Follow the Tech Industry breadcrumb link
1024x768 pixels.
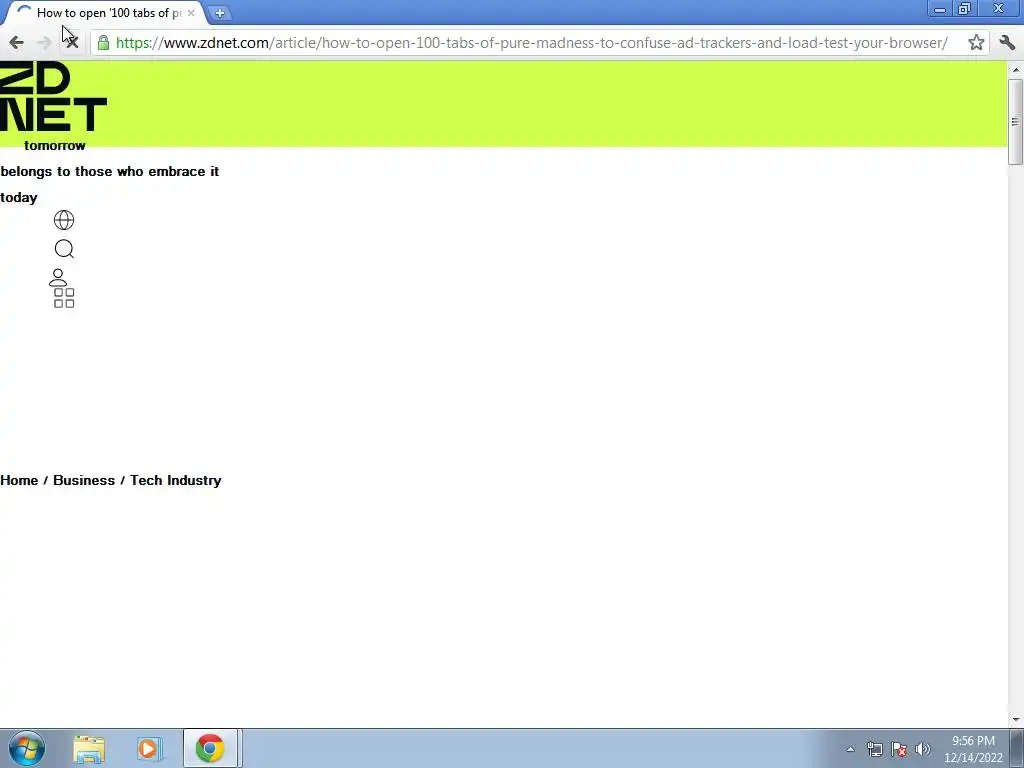(x=176, y=481)
